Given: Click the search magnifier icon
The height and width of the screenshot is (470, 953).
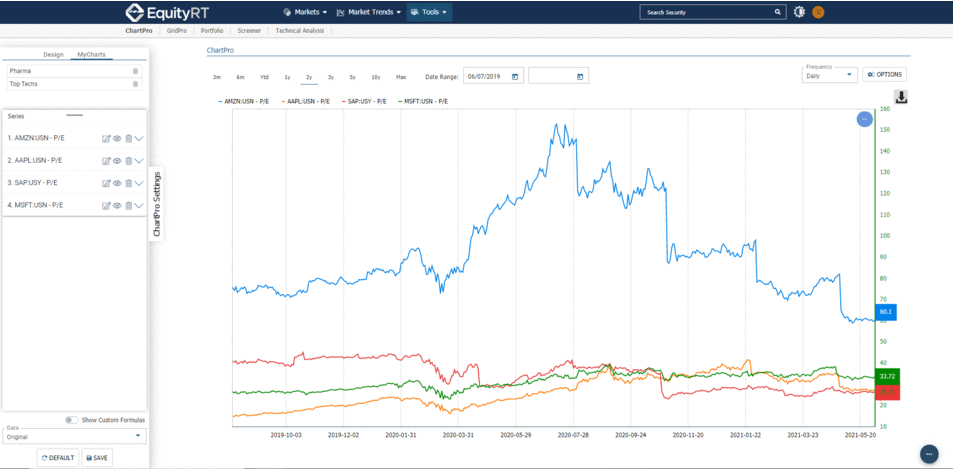Looking at the screenshot, I should (777, 12).
